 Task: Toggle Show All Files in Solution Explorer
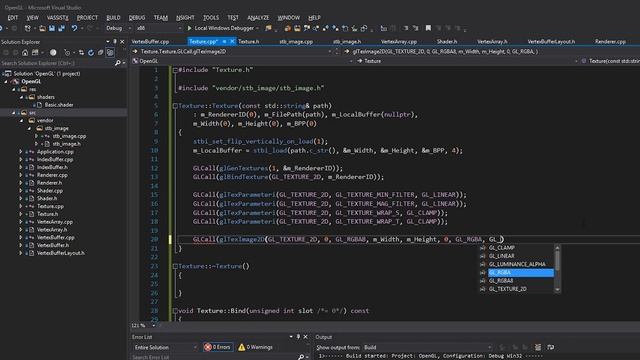110,53
